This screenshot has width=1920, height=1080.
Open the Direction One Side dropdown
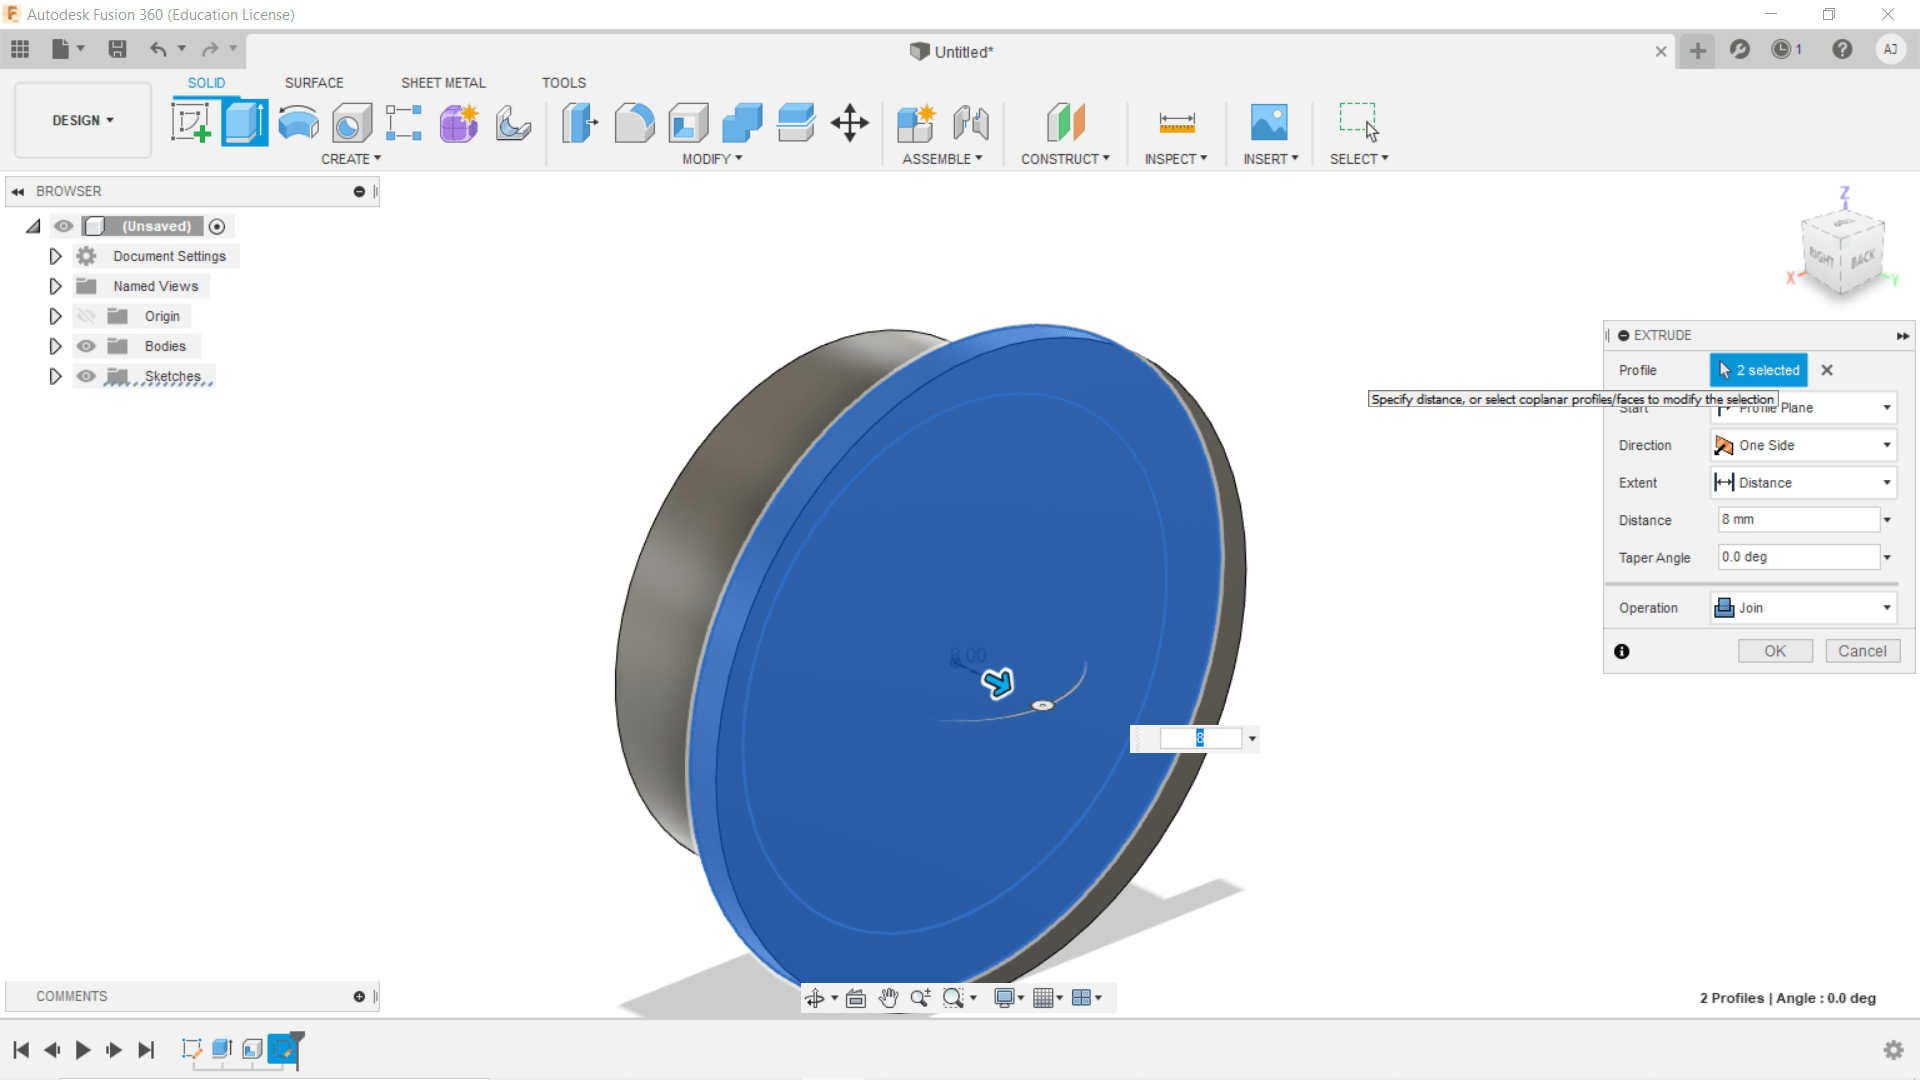pos(1803,445)
